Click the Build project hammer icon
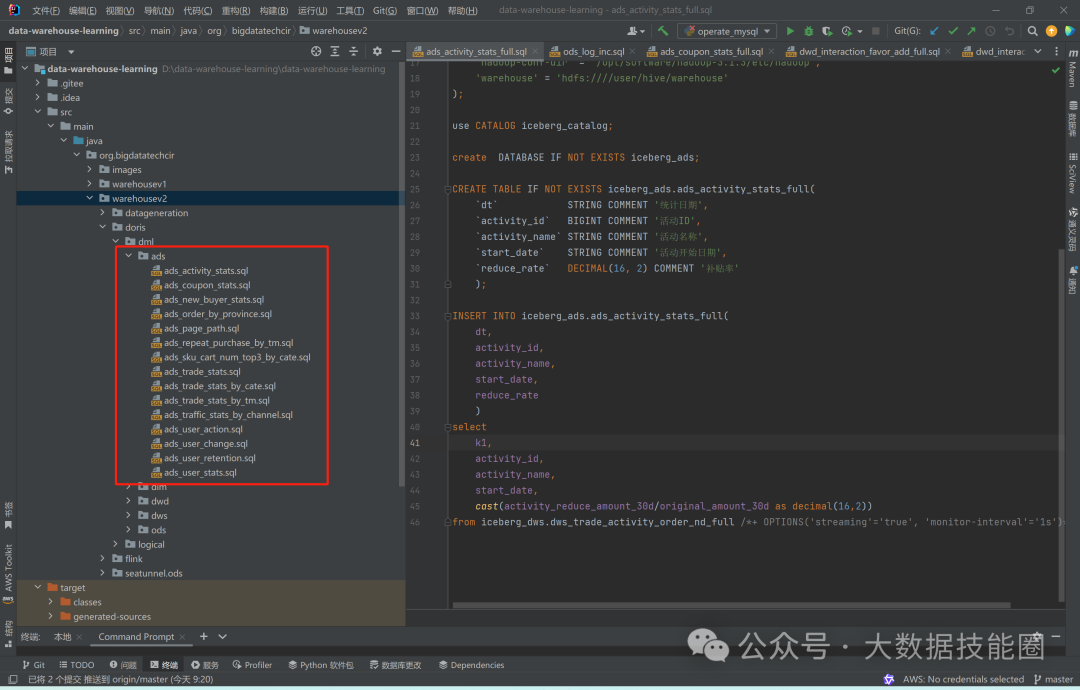This screenshot has width=1080, height=690. tap(663, 31)
